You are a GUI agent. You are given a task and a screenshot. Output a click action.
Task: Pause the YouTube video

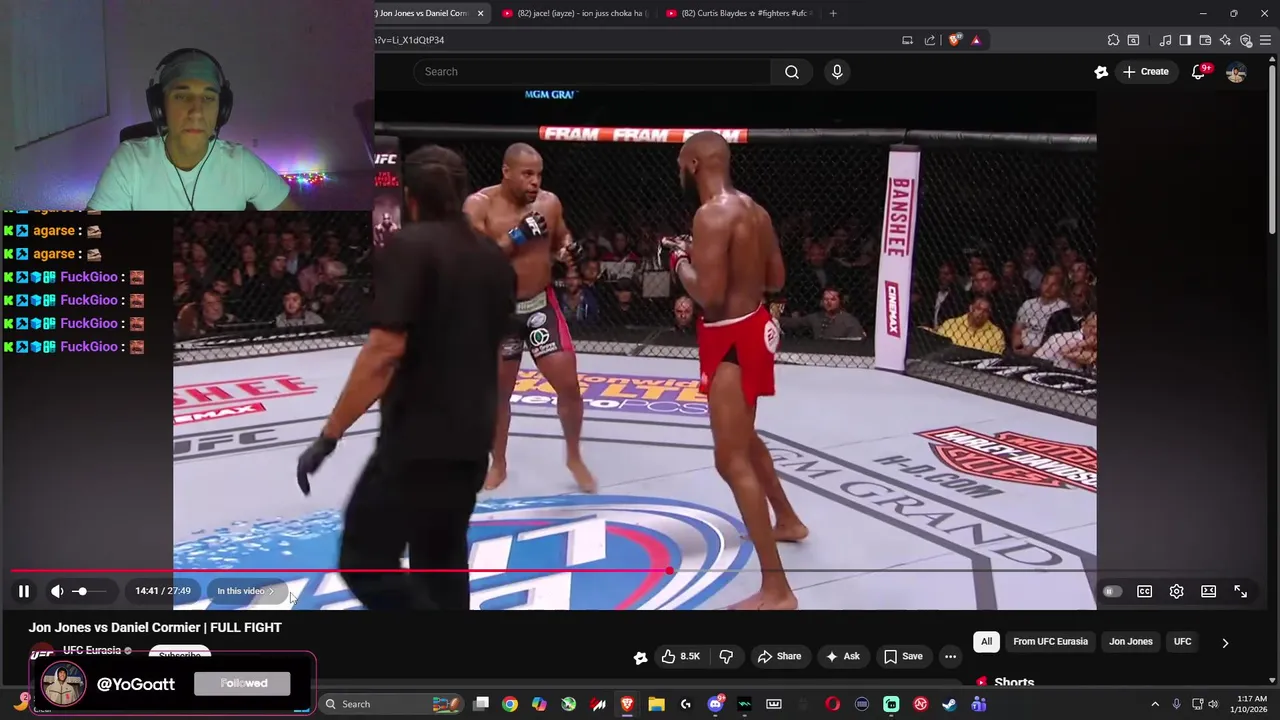tap(24, 591)
